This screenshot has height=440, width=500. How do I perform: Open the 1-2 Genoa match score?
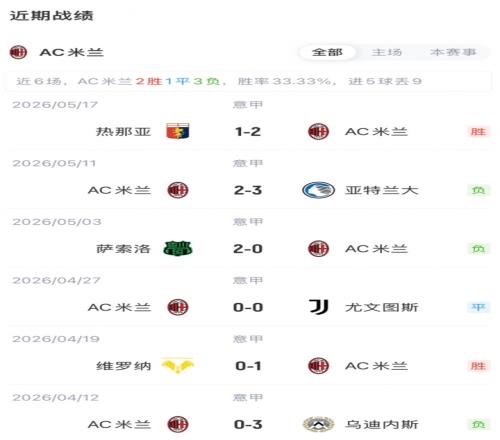click(x=248, y=132)
